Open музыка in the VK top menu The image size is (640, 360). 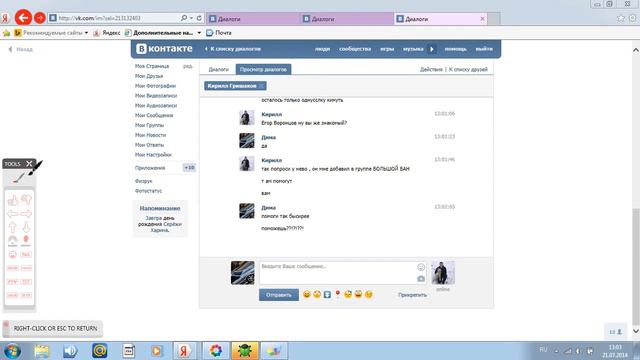click(413, 49)
